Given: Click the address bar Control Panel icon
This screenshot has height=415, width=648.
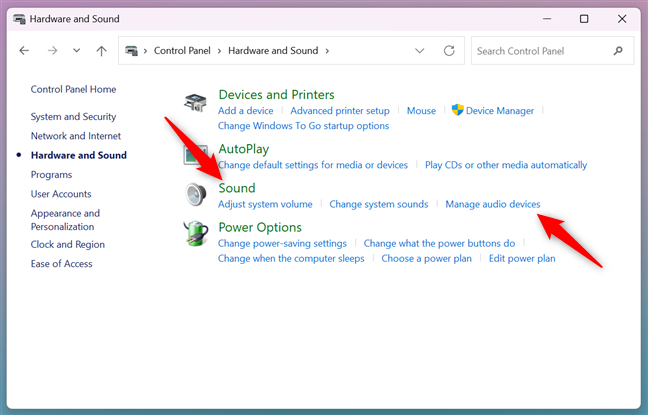Looking at the screenshot, I should (131, 51).
